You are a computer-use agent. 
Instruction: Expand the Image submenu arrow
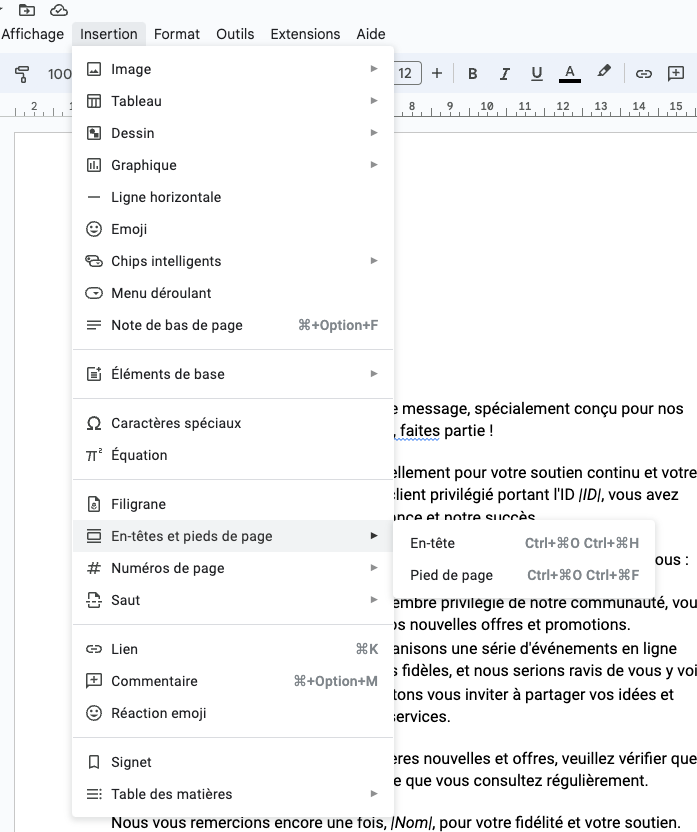point(374,69)
